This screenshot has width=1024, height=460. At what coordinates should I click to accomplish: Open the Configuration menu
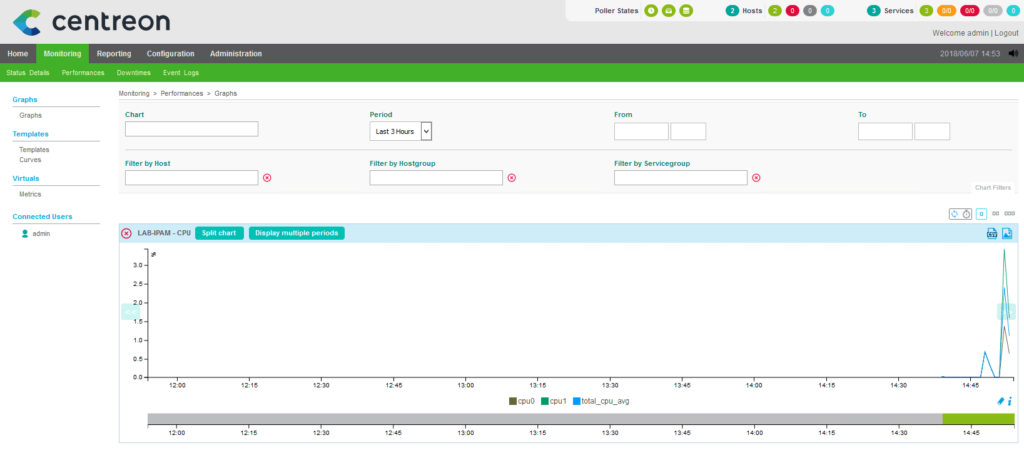pos(170,54)
